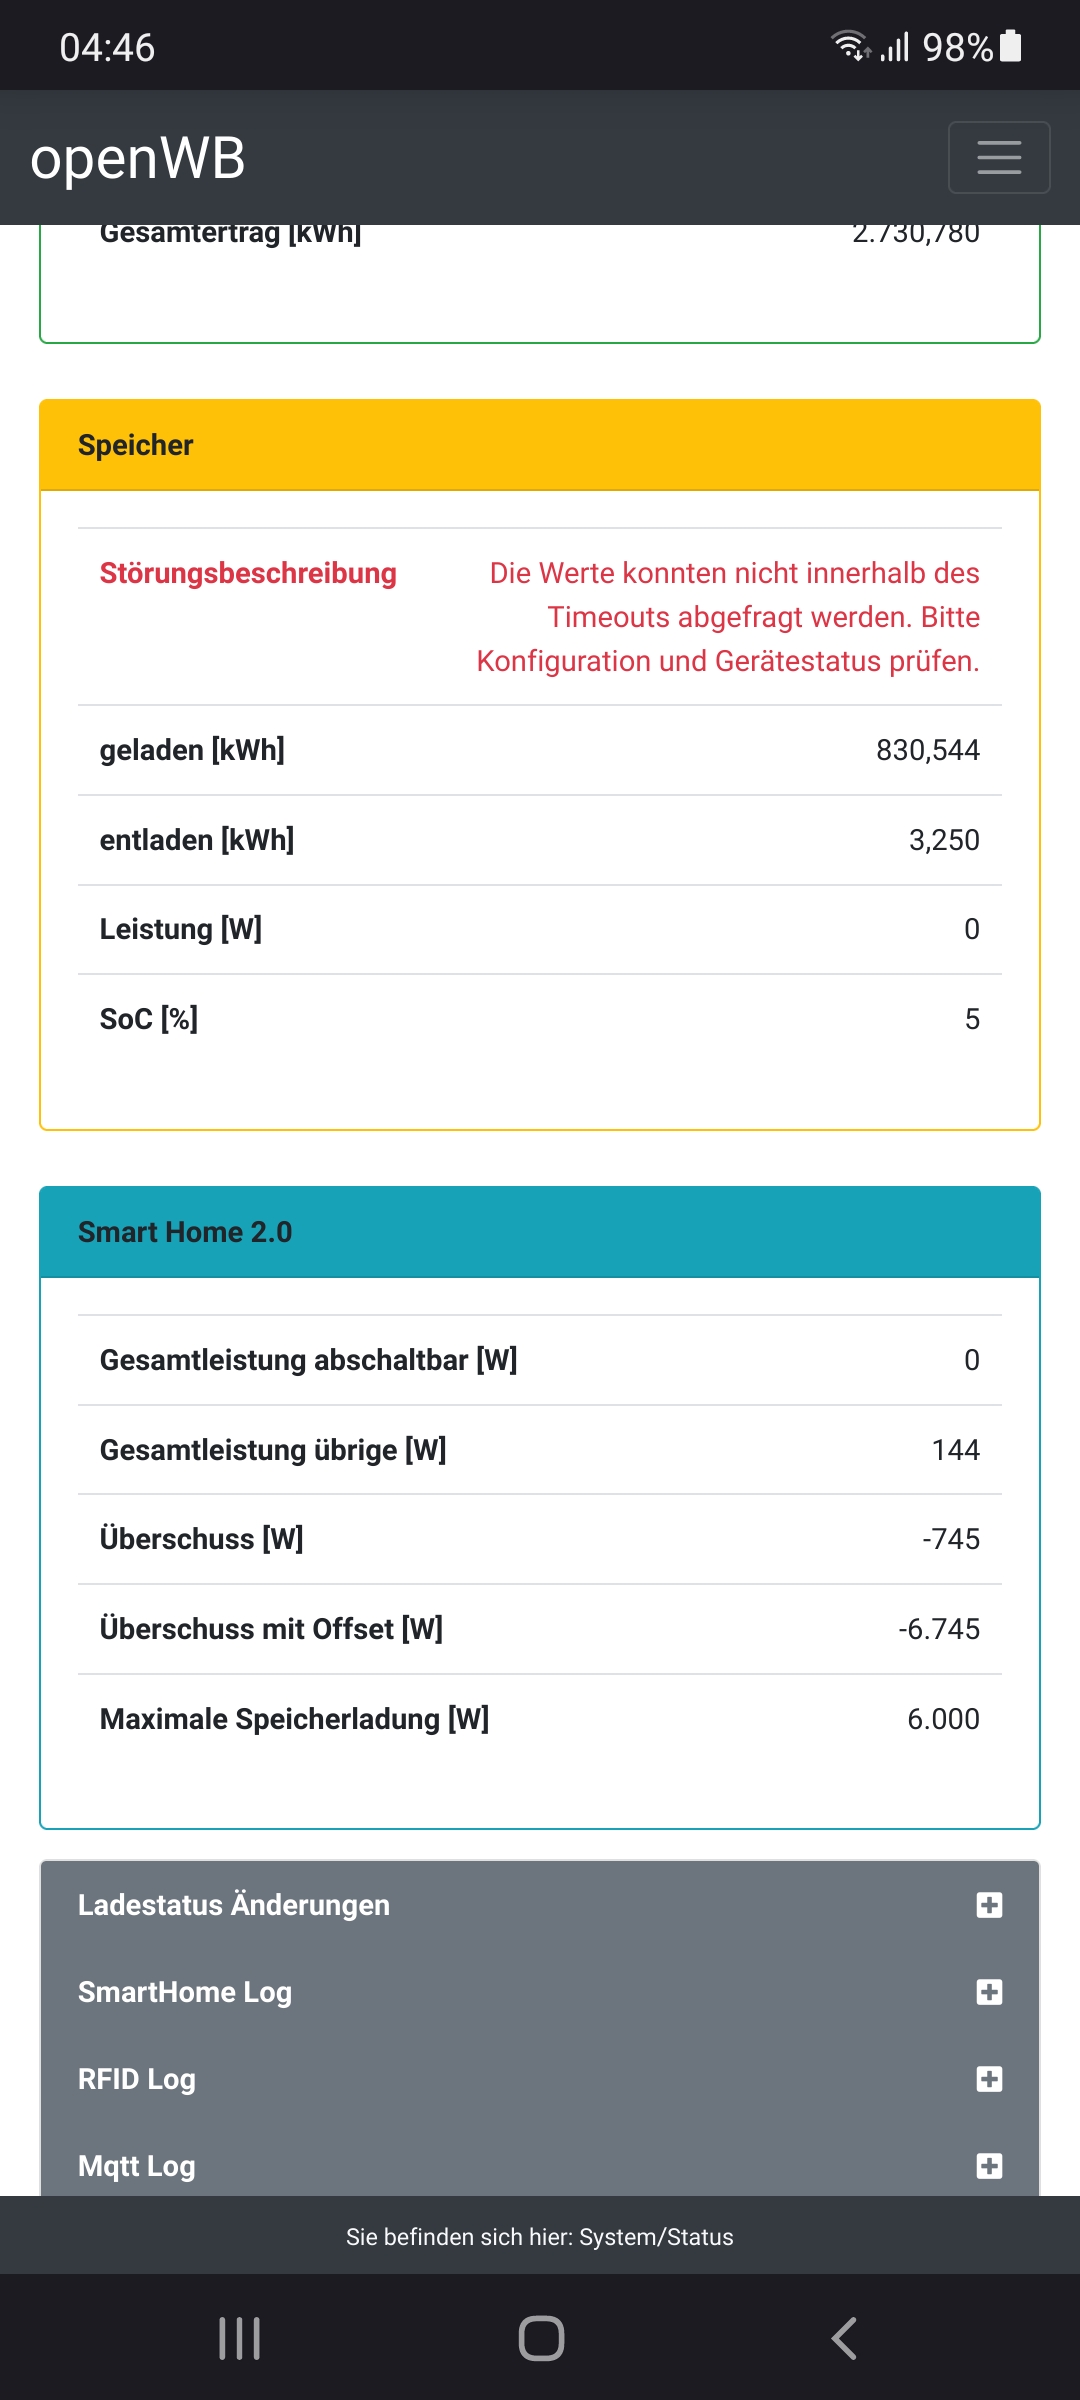This screenshot has width=1080, height=2400.
Task: Expand the Mqtt Log section
Action: [137, 2166]
